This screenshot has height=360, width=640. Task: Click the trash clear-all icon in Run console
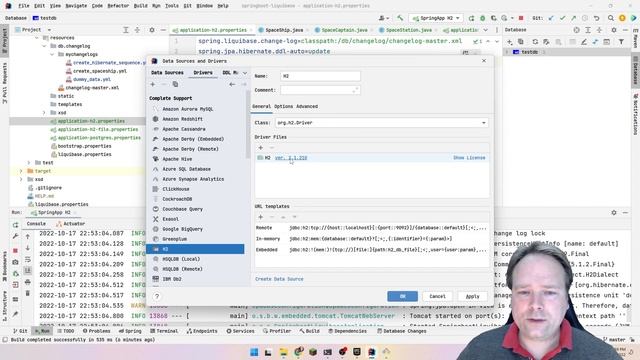28,293
